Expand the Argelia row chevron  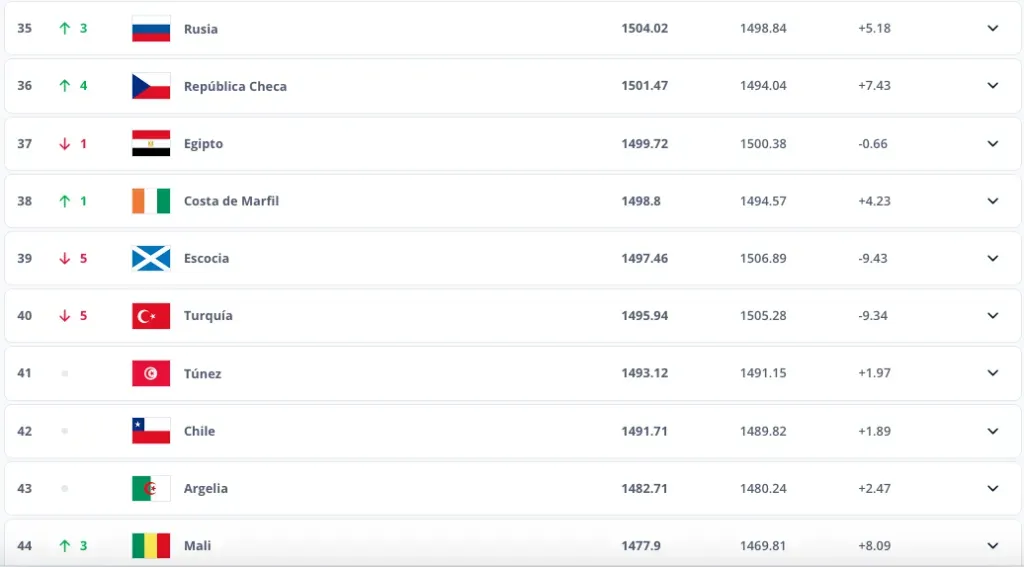point(992,488)
